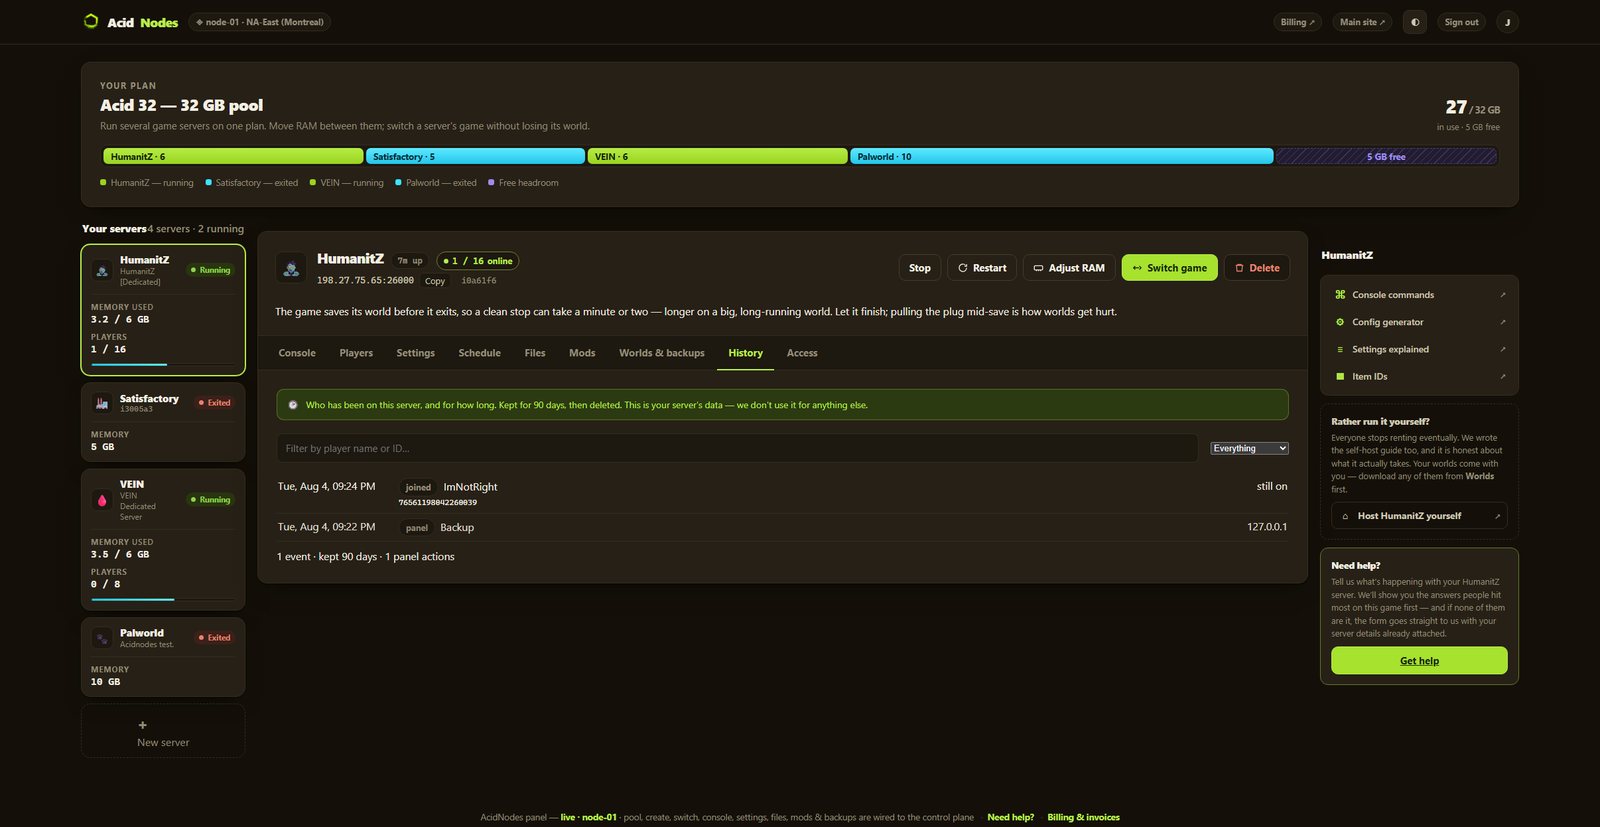Open the Worlds & backups tab
The width and height of the screenshot is (1600, 827).
pyautogui.click(x=662, y=353)
